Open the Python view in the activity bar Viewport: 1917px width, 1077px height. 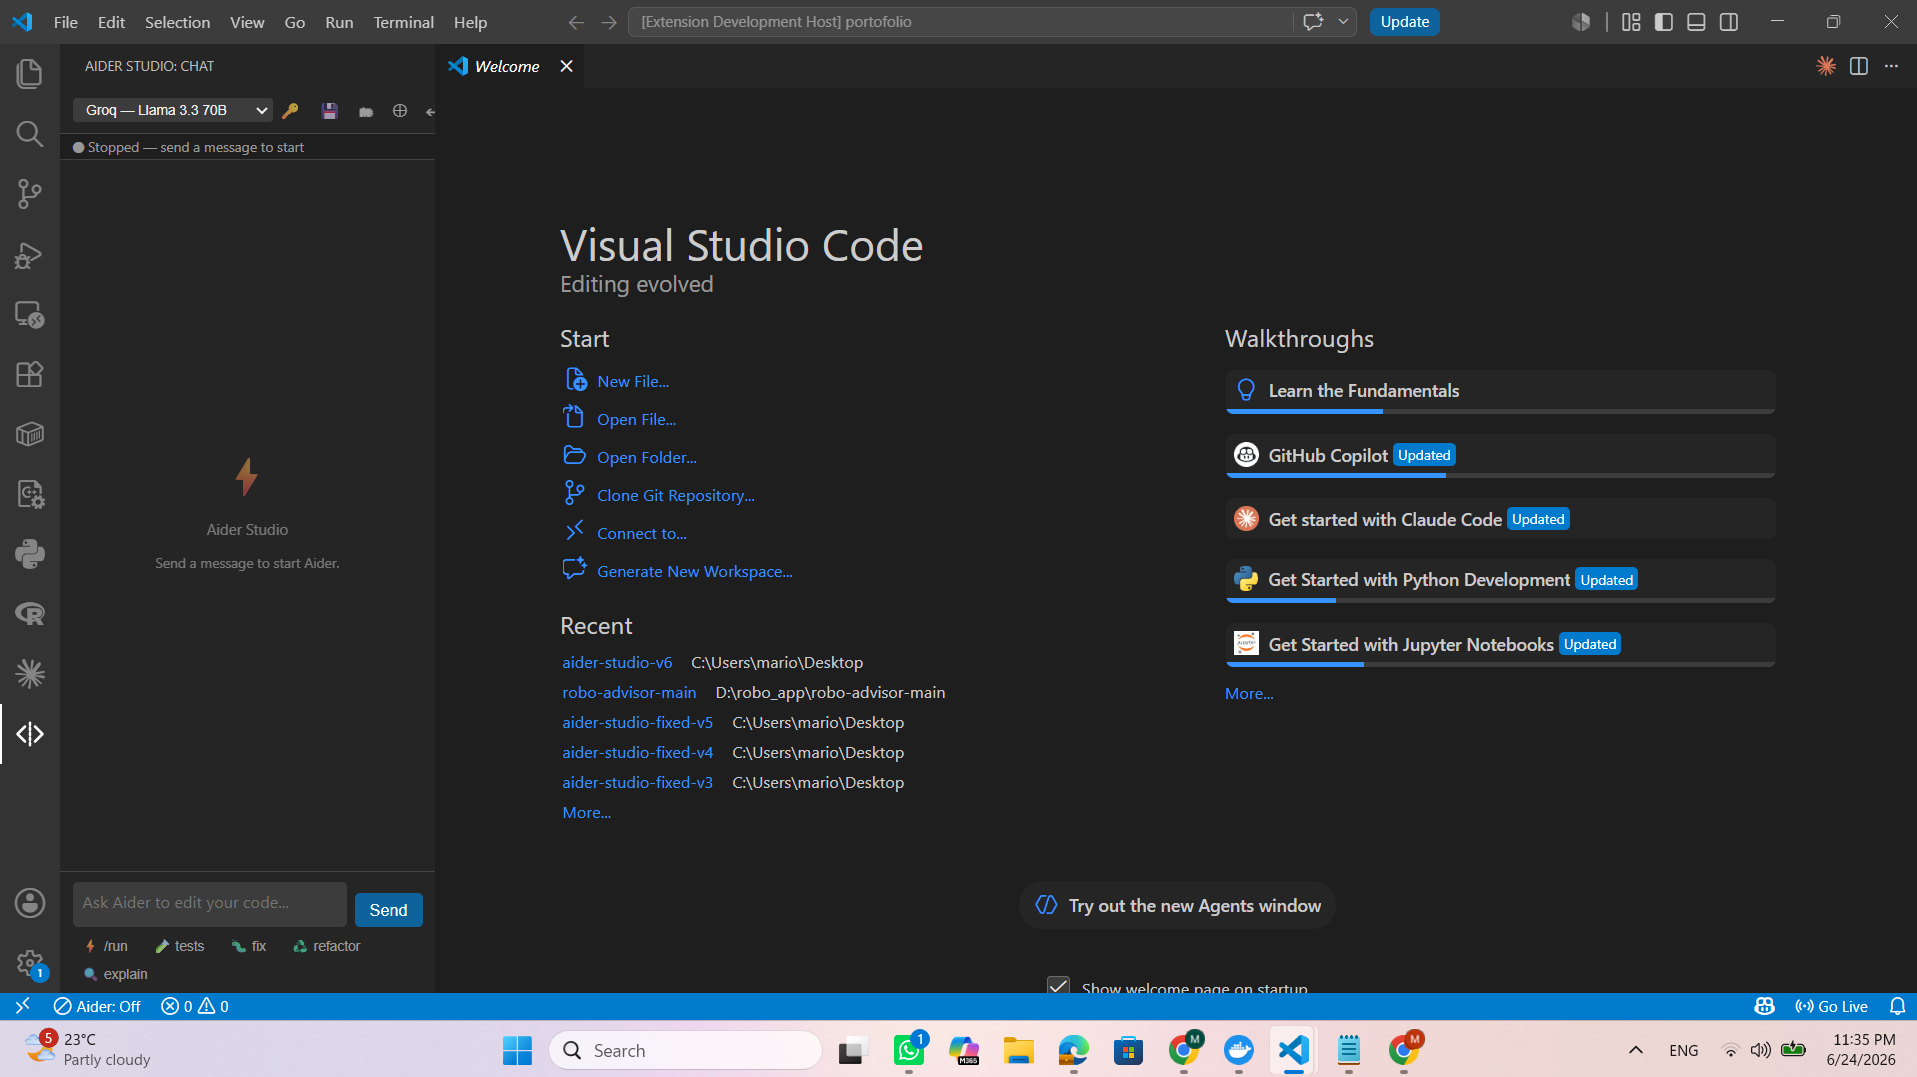(x=30, y=554)
